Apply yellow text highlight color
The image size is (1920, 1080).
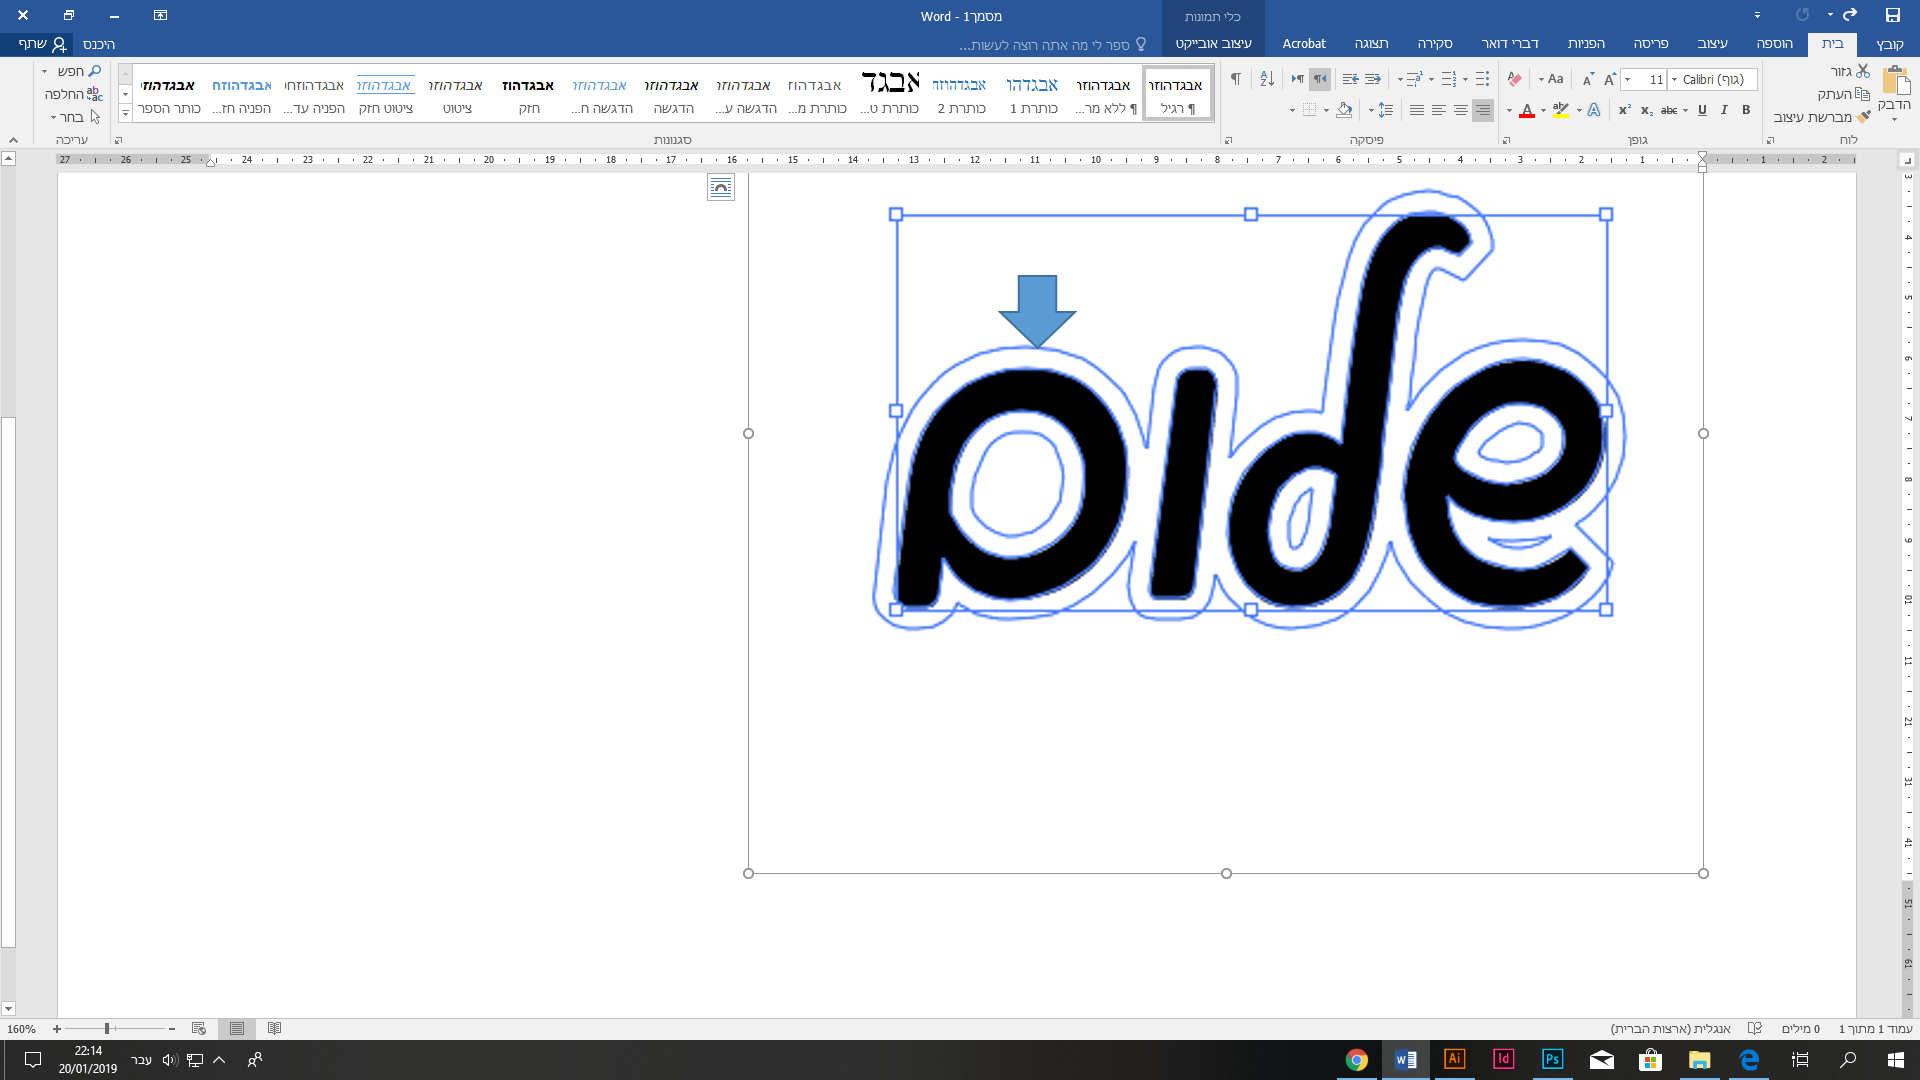pos(1561,112)
